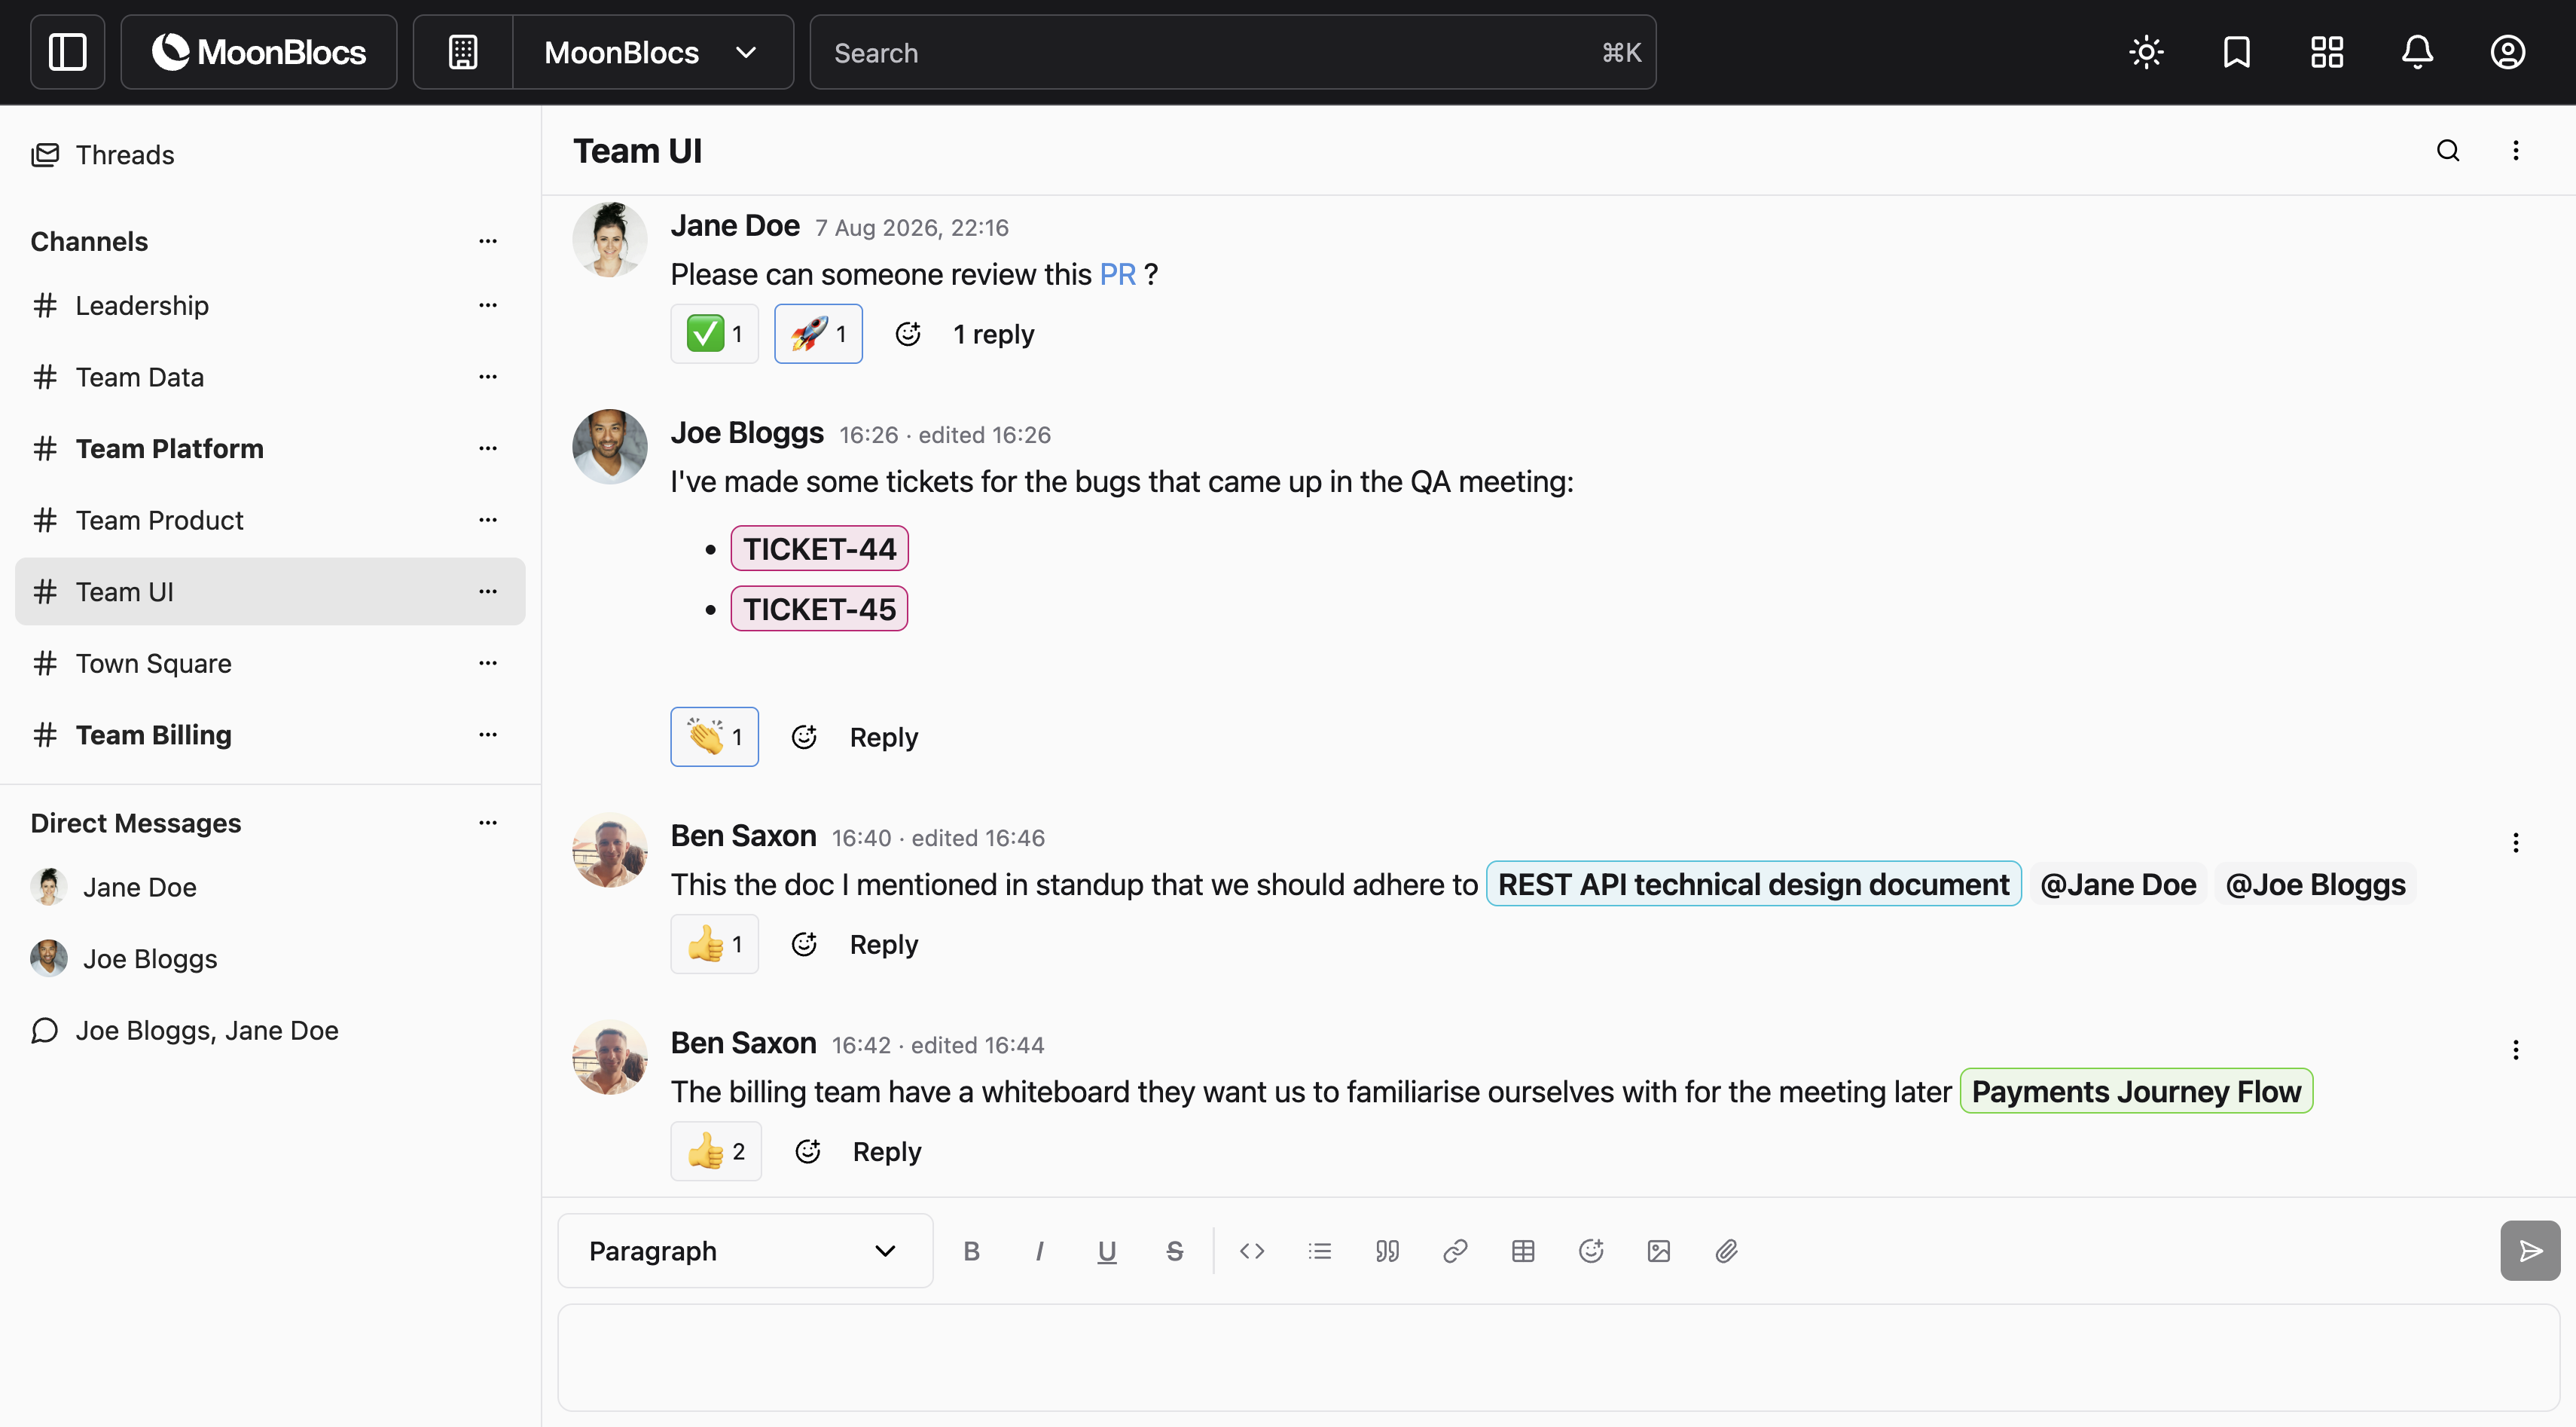Screen dimensions: 2576x1427
Task: Toggle the sidebar panel icon
Action: click(67, 52)
